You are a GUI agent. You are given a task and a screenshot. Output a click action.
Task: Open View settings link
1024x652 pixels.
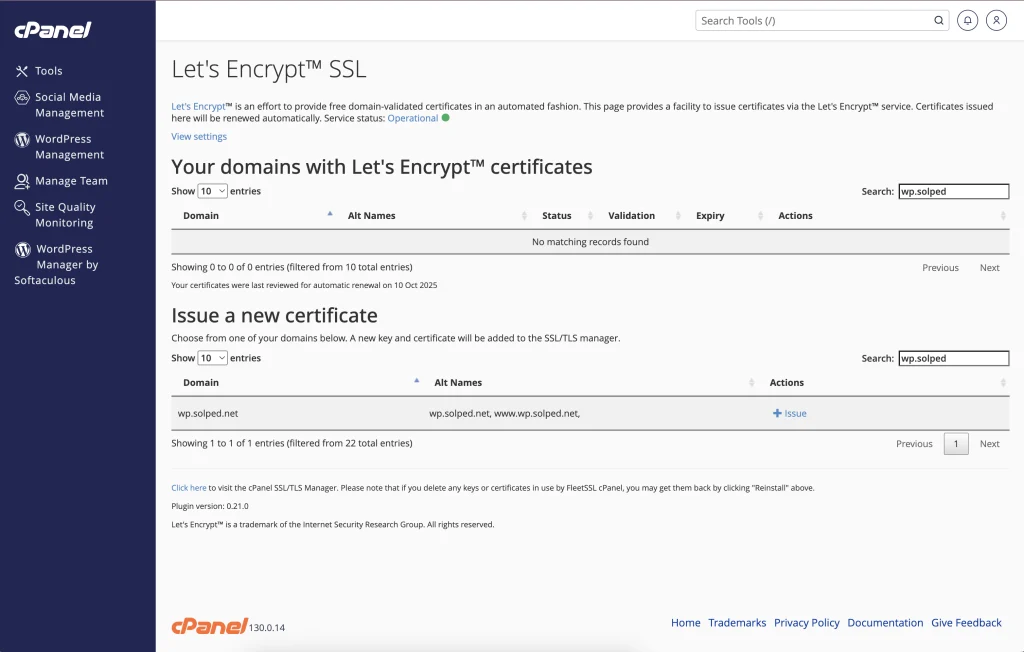pos(199,137)
